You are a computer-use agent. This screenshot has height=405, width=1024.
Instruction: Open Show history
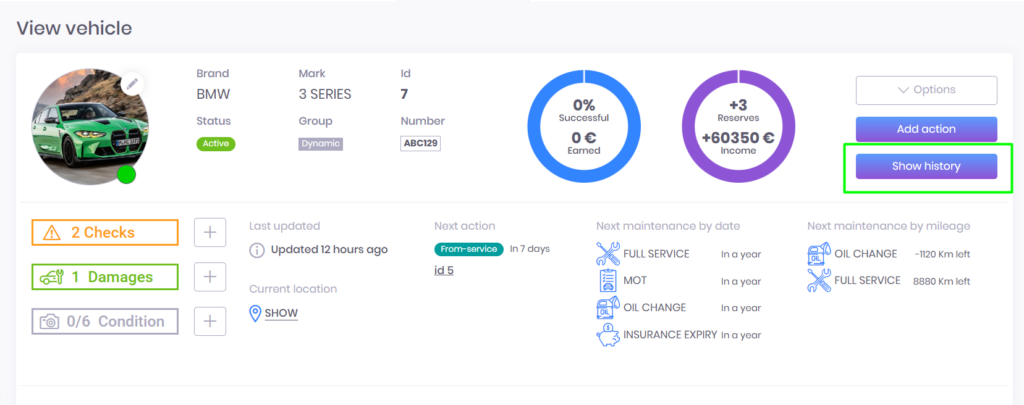pyautogui.click(x=926, y=166)
